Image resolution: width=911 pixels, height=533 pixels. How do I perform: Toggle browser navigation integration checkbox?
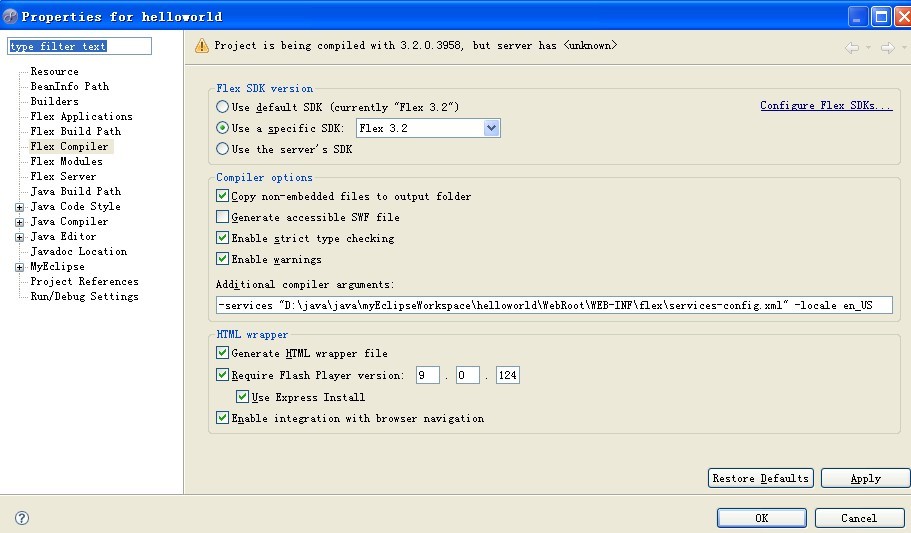coord(223,418)
